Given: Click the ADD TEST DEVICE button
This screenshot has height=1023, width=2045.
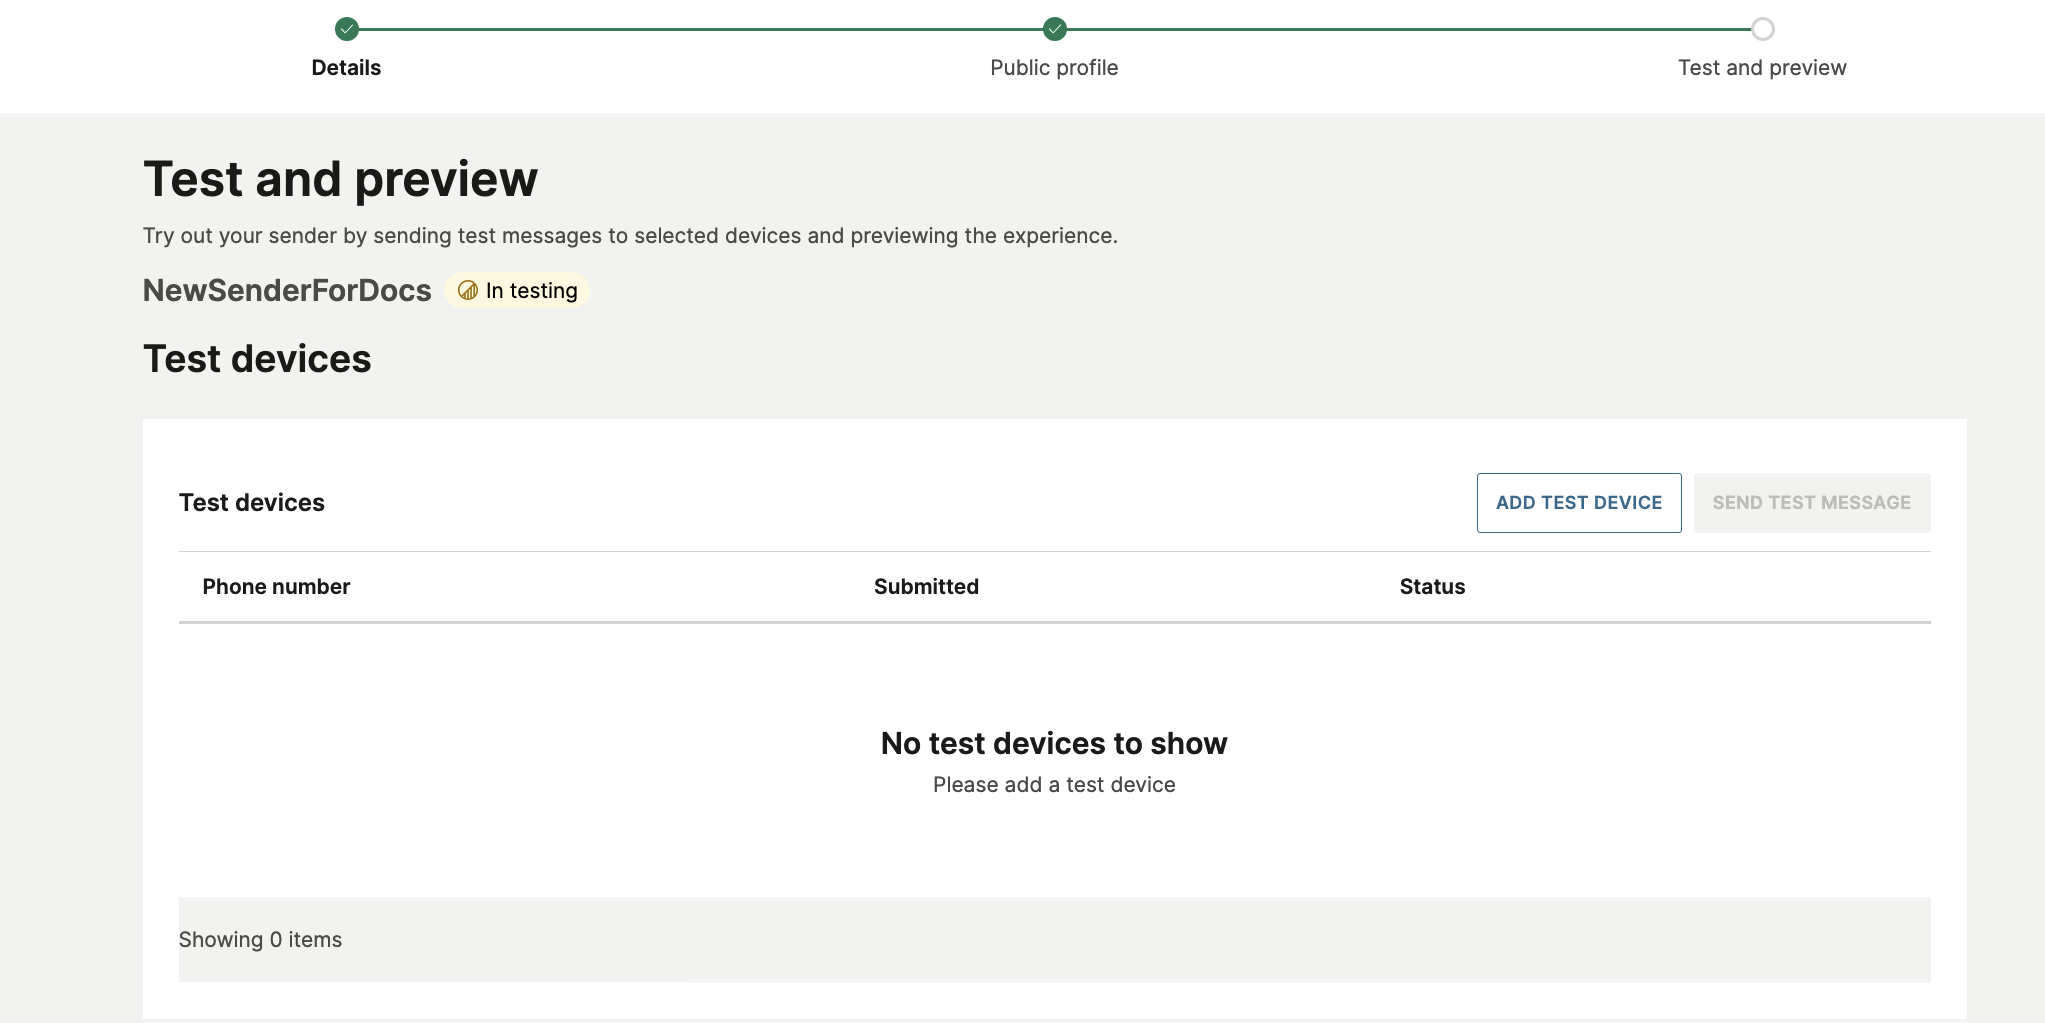Looking at the screenshot, I should pos(1578,502).
